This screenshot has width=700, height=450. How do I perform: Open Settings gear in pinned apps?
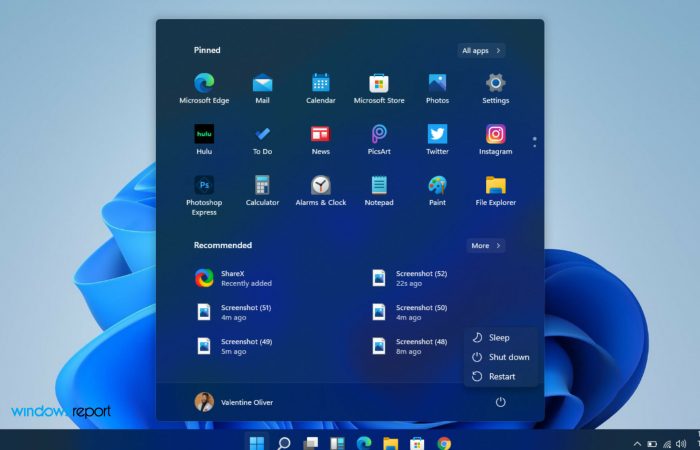click(496, 89)
